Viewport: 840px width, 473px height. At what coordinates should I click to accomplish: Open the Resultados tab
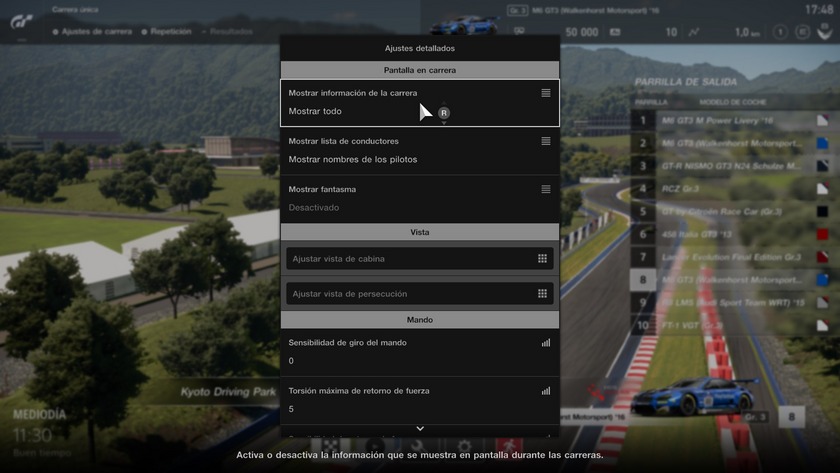(x=227, y=32)
